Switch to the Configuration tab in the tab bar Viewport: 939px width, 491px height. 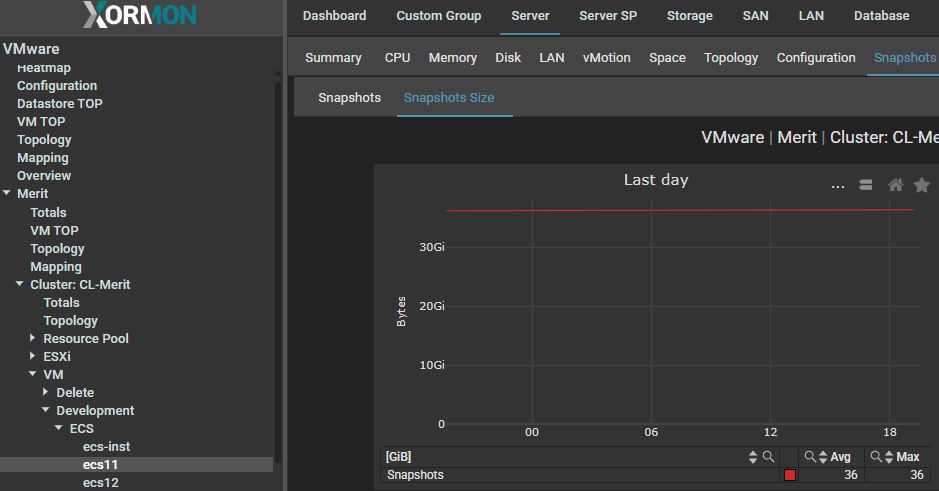click(x=816, y=57)
